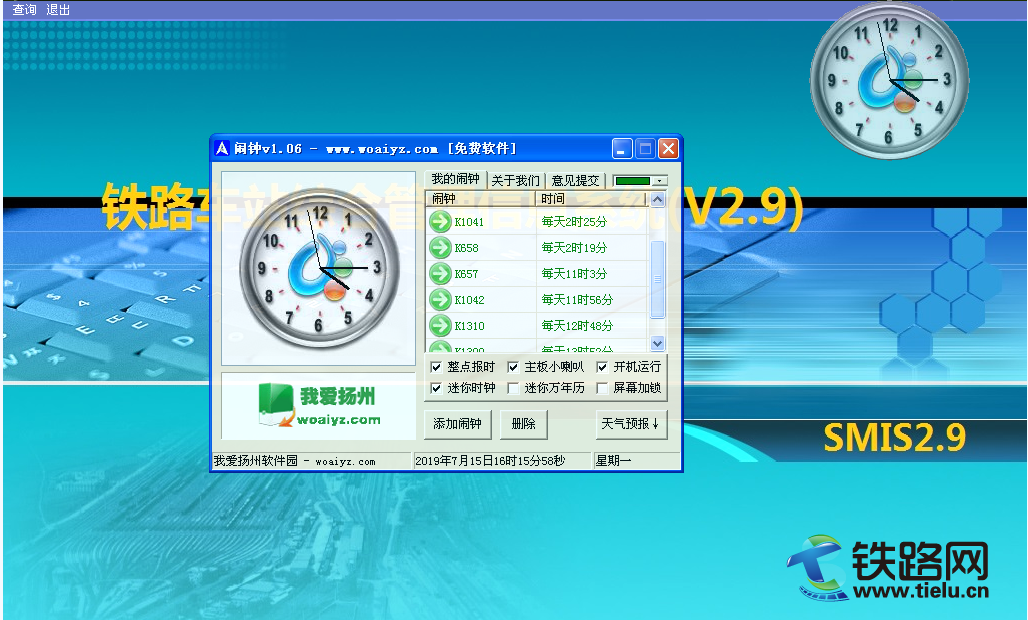1028x620 pixels.
Task: Click the green arrow icon beside K1041
Action: click(440, 222)
